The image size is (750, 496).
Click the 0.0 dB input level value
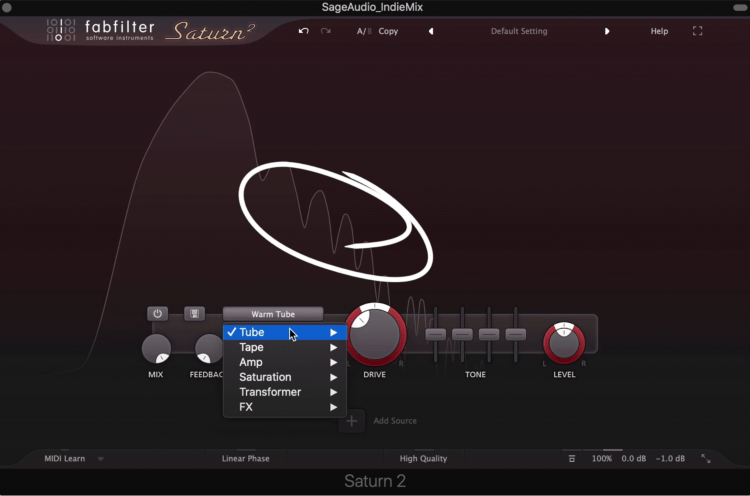[x=634, y=458]
